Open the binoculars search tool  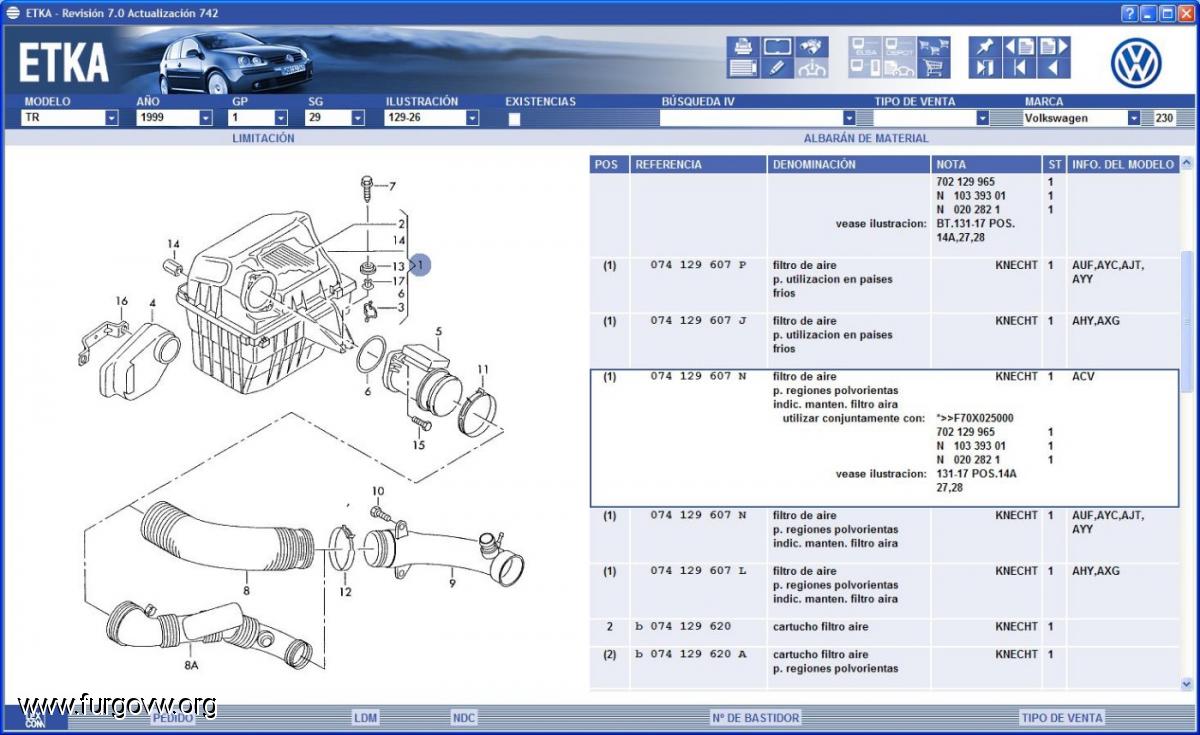point(811,46)
